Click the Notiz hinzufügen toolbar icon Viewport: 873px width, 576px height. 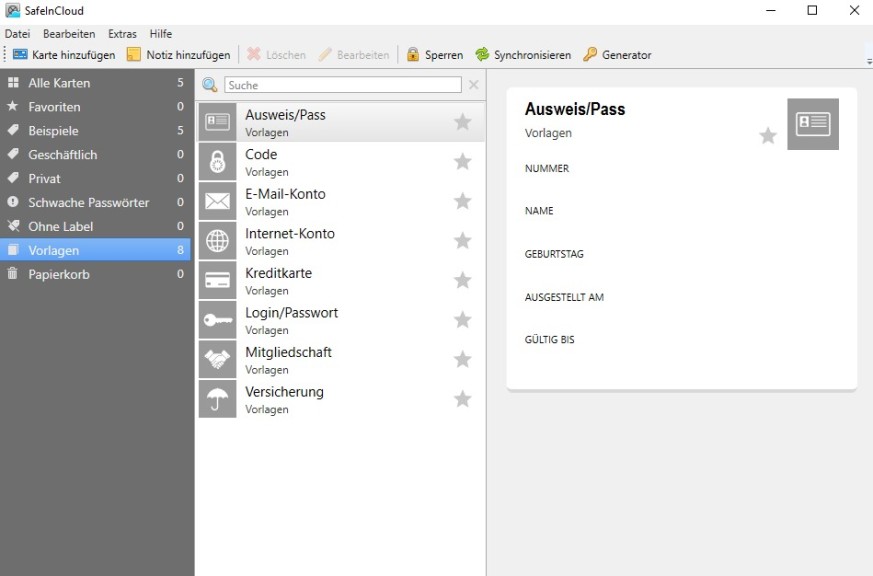point(134,55)
